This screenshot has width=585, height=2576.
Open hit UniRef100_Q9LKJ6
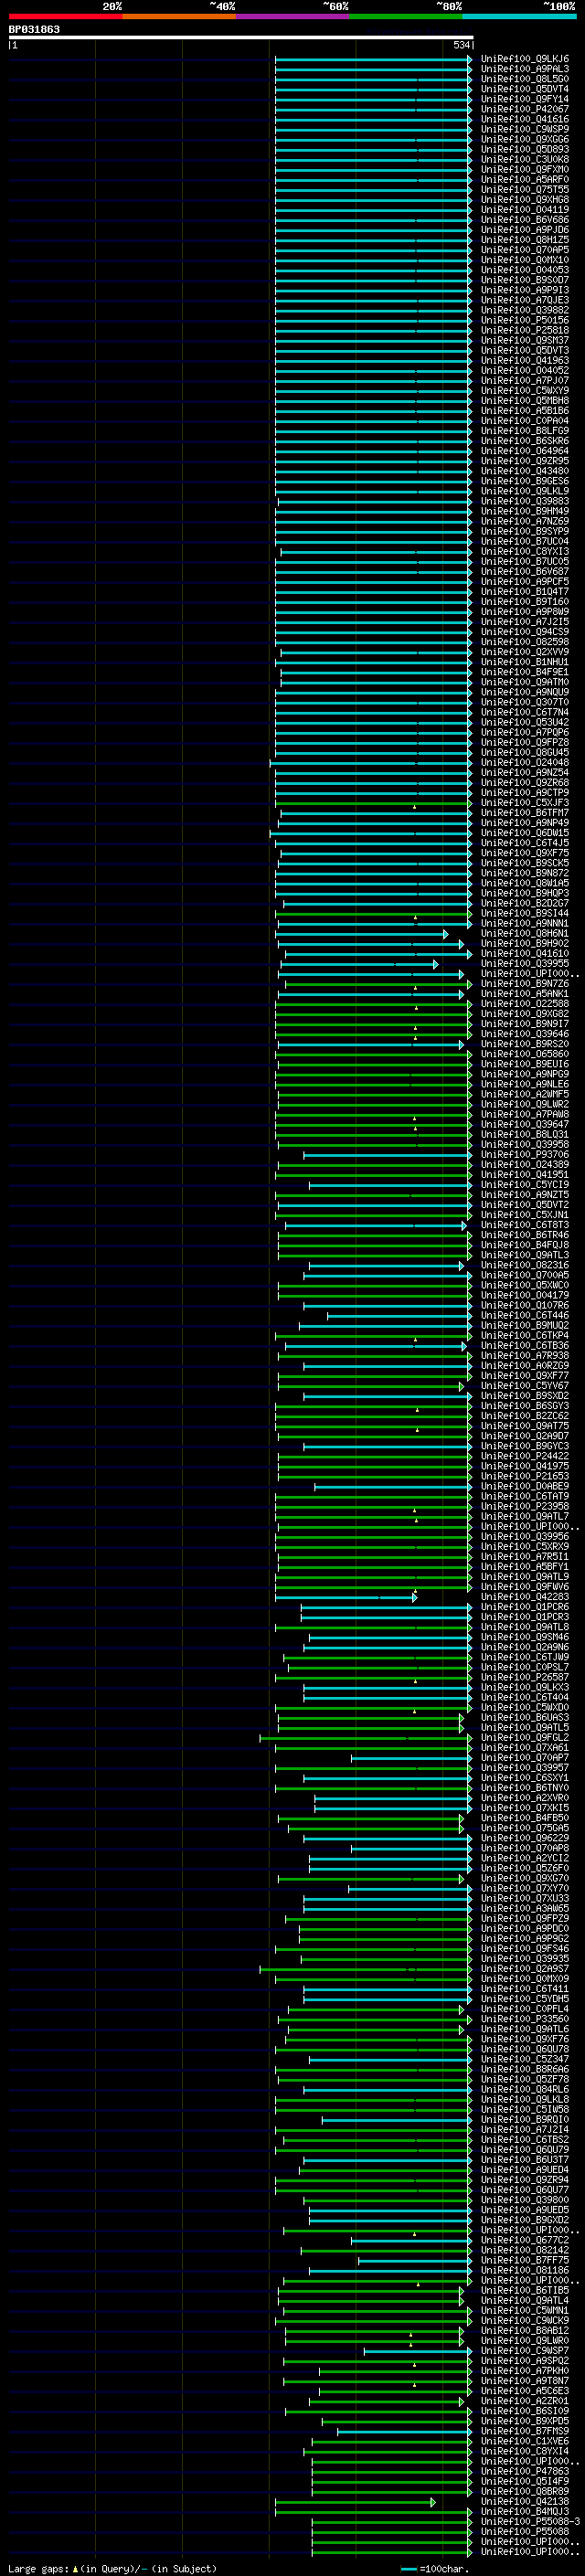click(525, 59)
